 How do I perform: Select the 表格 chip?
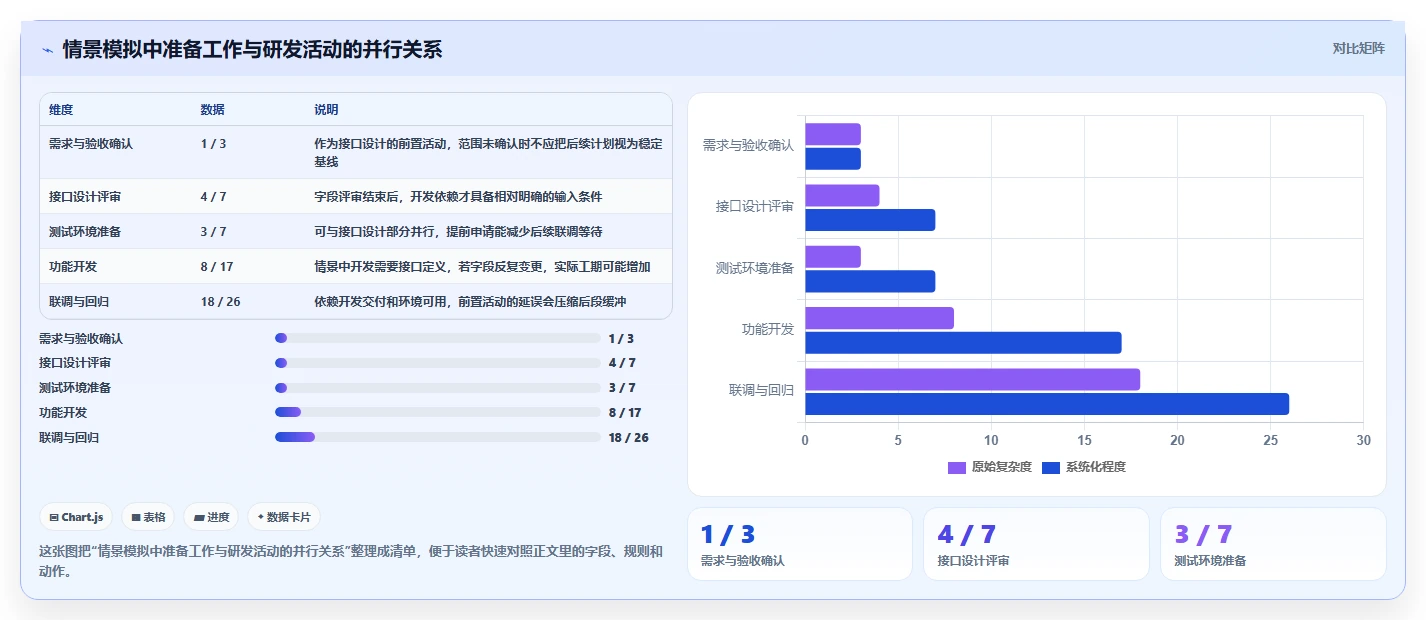pyautogui.click(x=148, y=517)
